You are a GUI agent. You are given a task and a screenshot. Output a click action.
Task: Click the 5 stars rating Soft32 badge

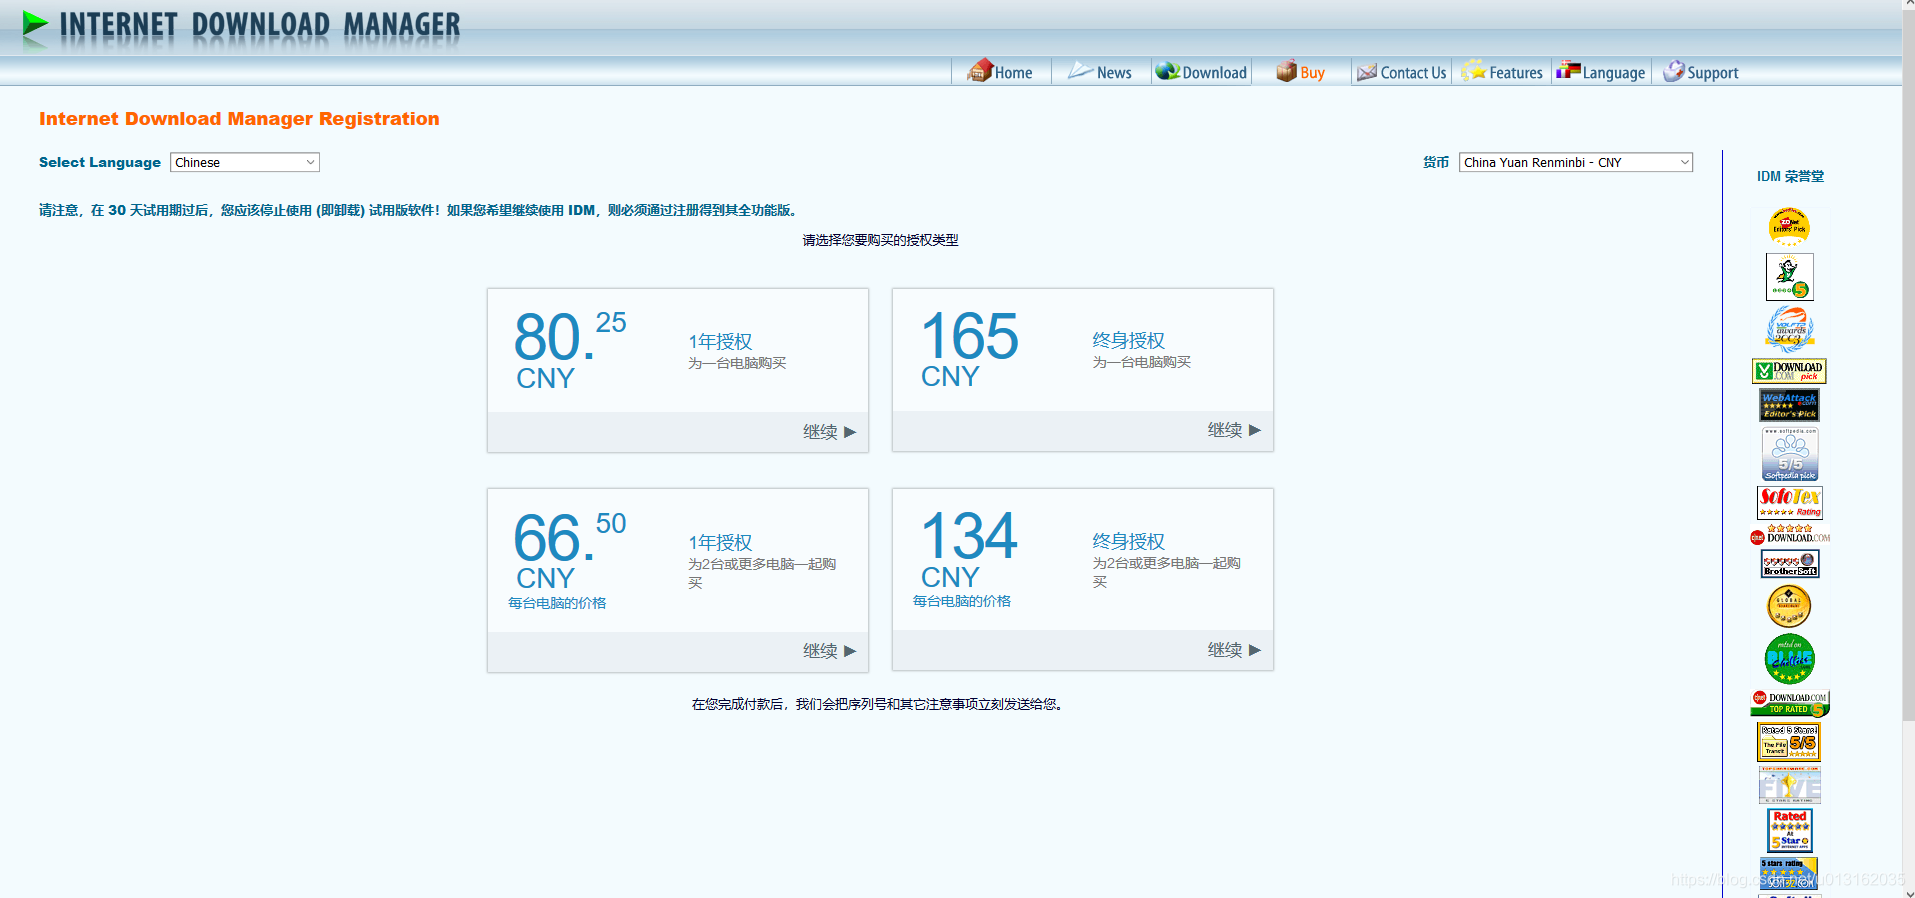1789,873
